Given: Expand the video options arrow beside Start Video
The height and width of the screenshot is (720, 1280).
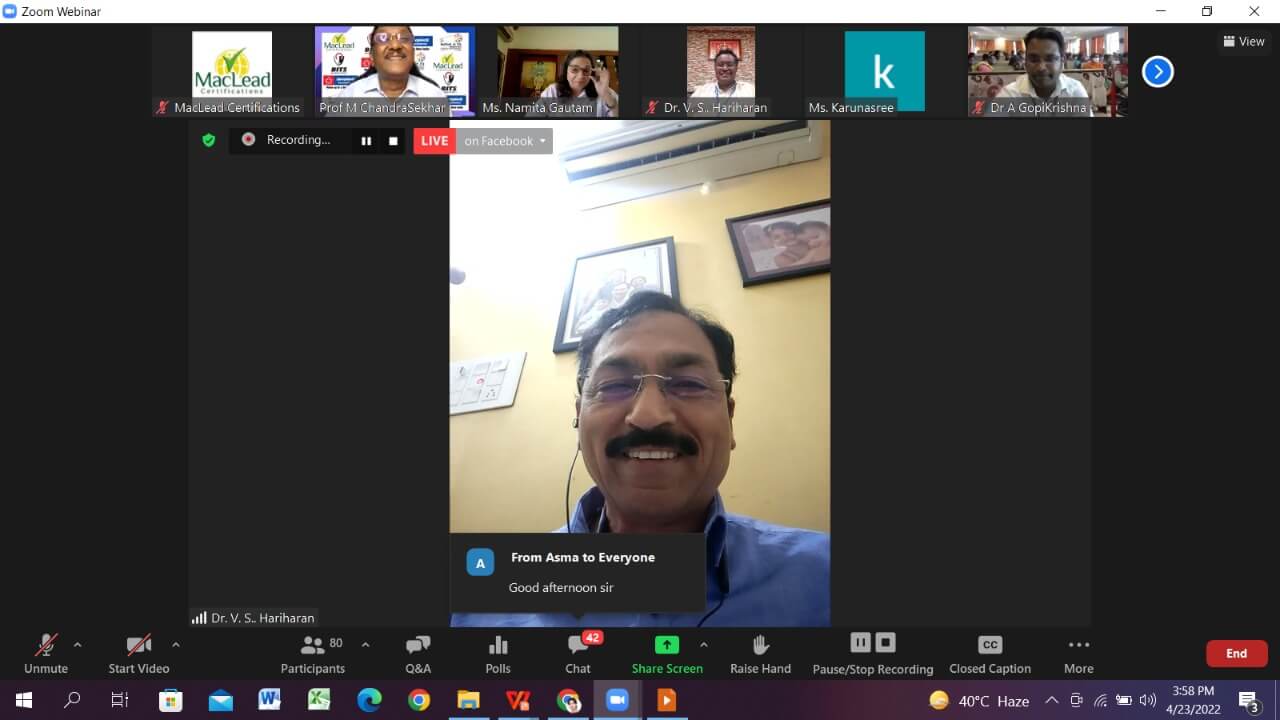Looking at the screenshot, I should pos(176,645).
